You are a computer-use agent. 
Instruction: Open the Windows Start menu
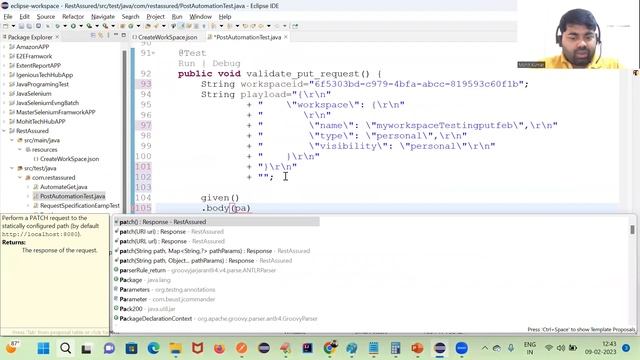43,348
